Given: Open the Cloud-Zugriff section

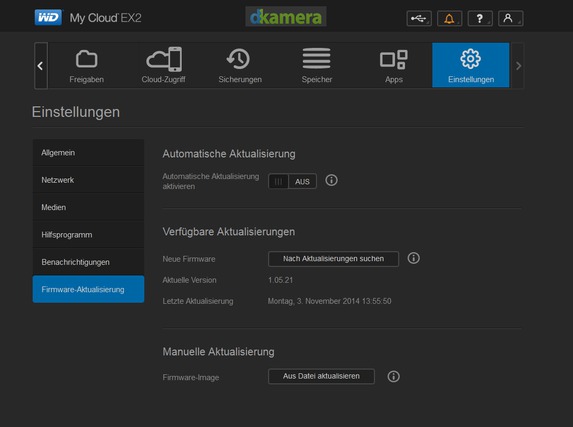Looking at the screenshot, I should coord(163,65).
